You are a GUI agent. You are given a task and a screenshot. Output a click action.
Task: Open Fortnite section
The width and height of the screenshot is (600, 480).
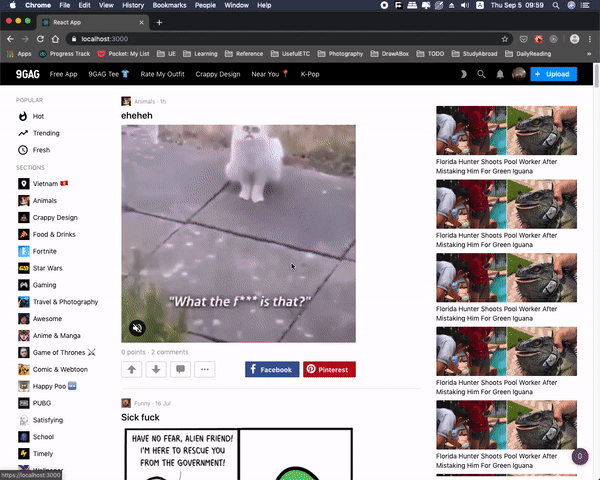(37, 251)
